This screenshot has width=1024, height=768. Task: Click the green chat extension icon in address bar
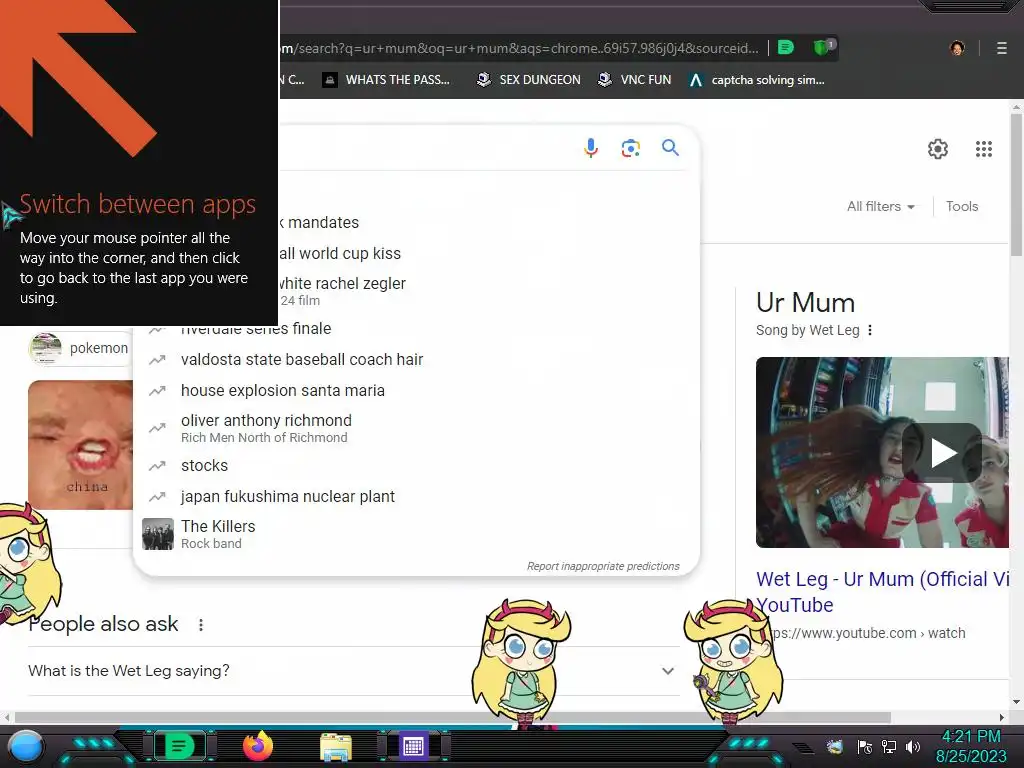coord(786,48)
